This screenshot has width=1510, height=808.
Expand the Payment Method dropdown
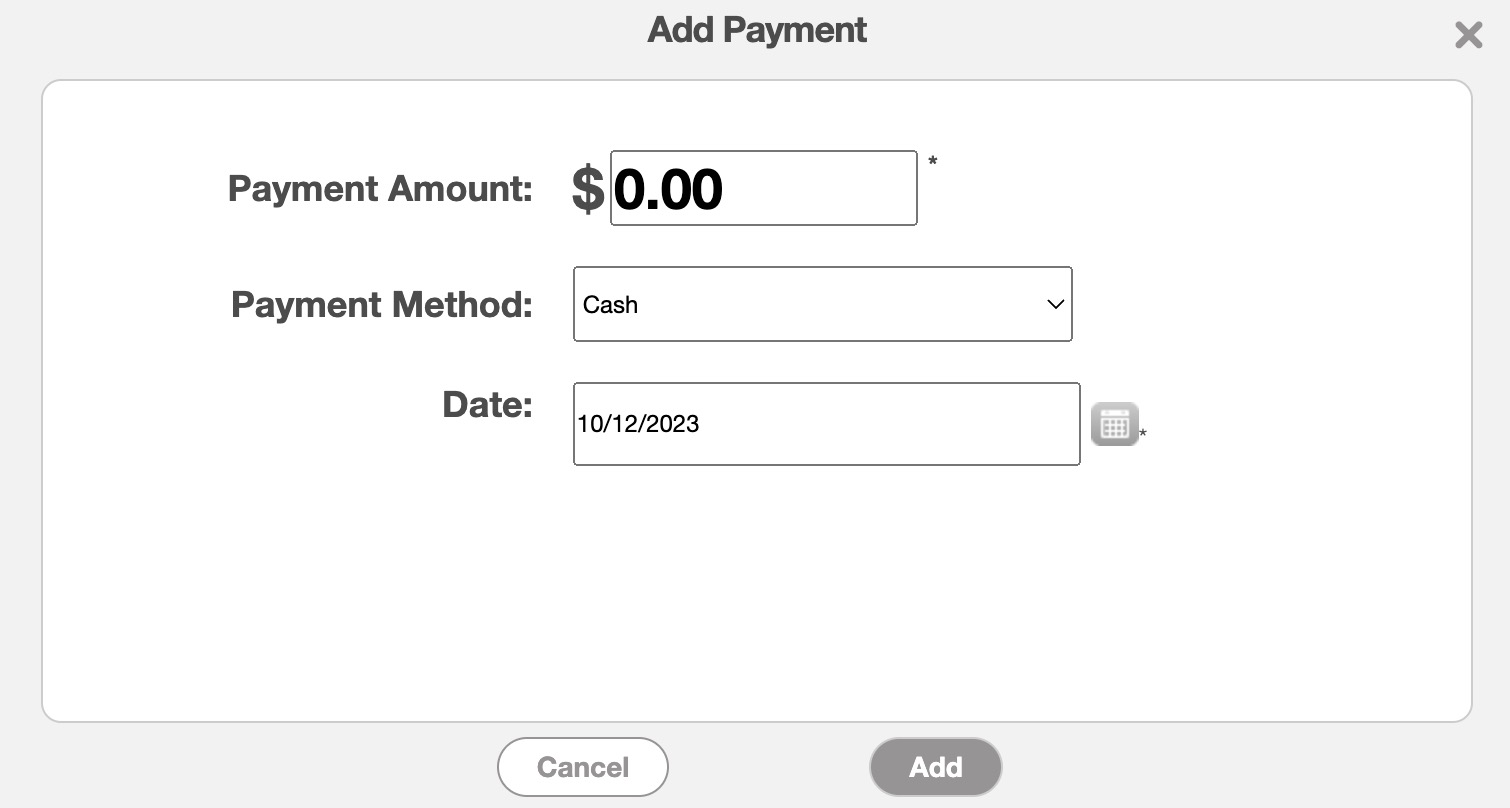822,304
